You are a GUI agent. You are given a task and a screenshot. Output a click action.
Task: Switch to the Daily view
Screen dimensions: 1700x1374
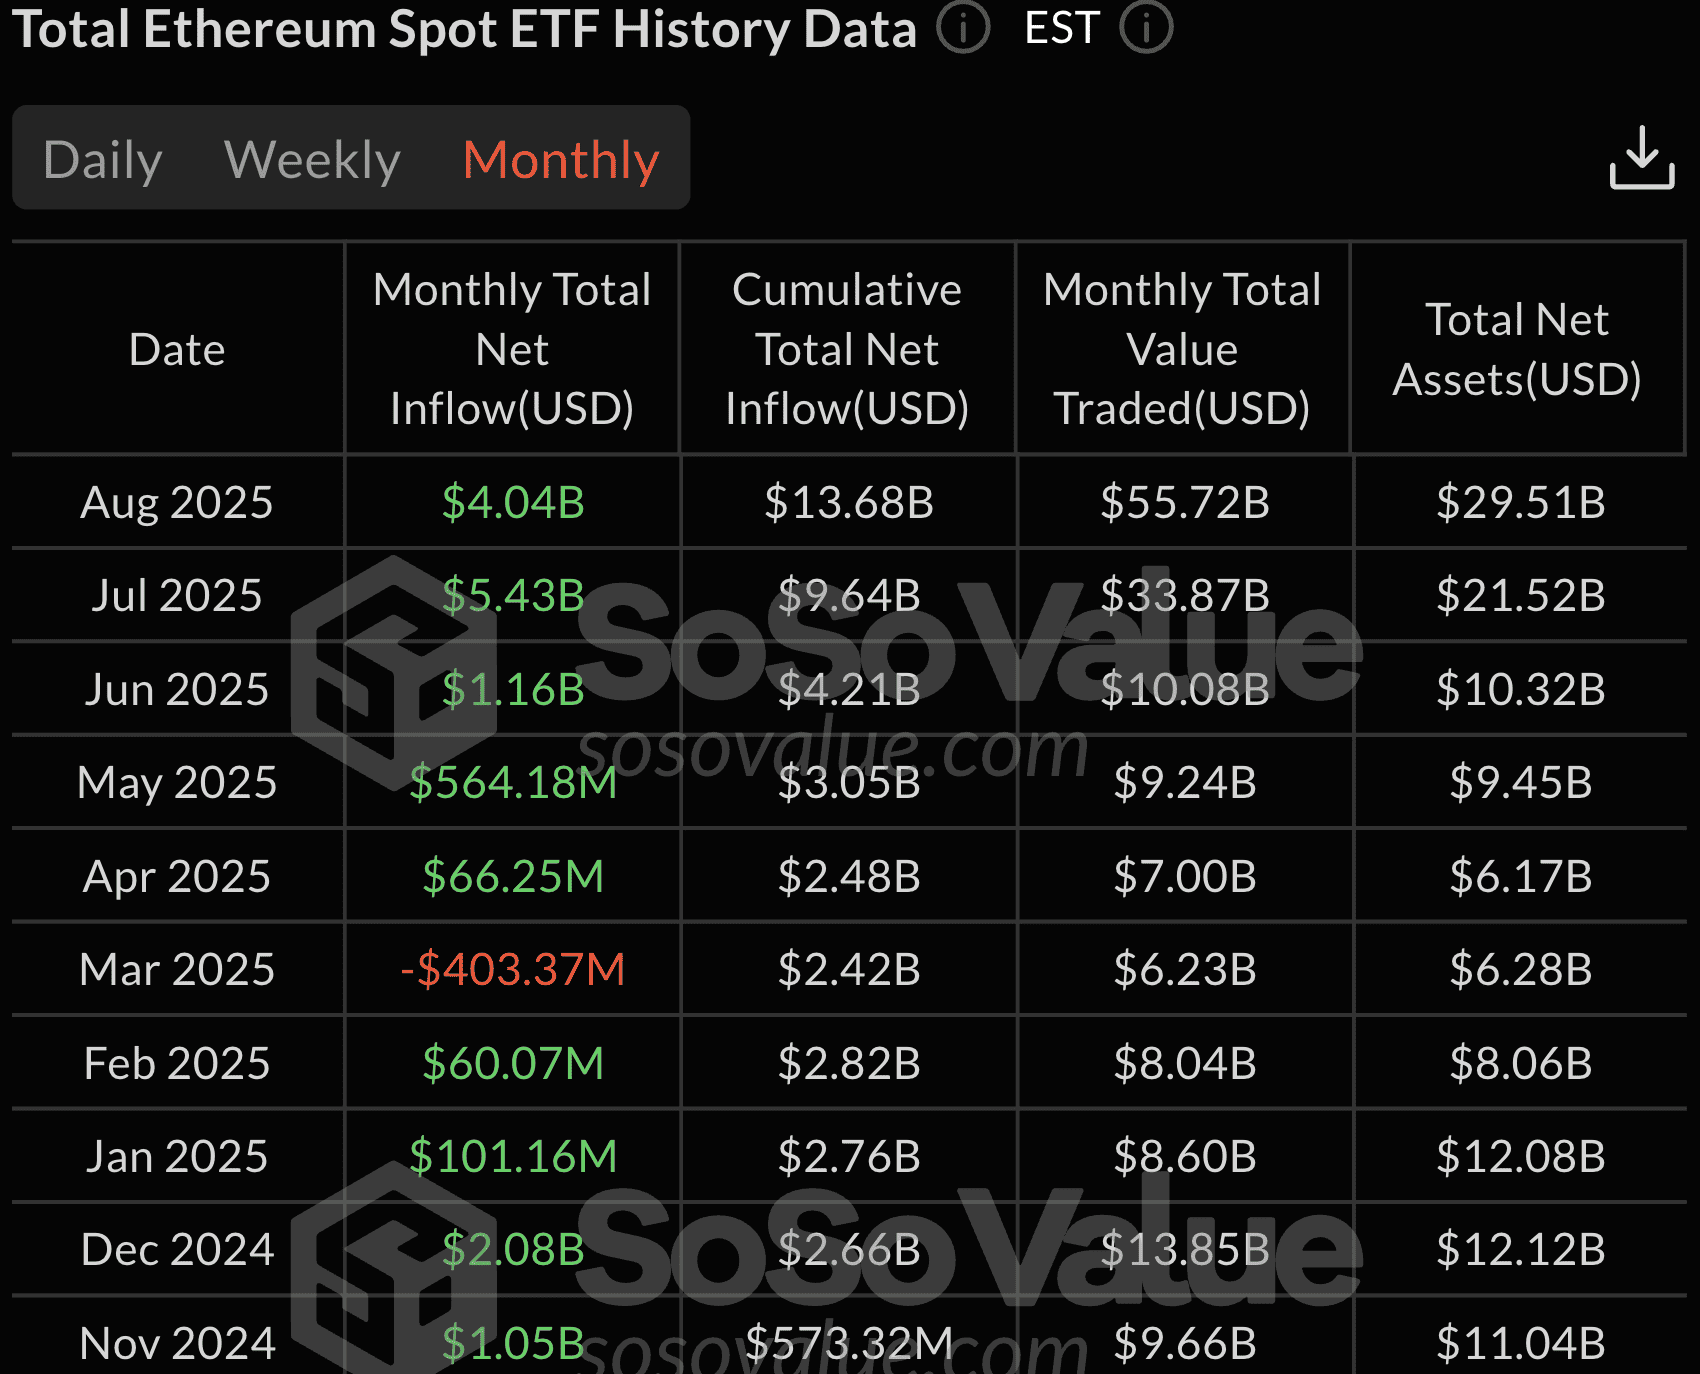click(x=103, y=158)
